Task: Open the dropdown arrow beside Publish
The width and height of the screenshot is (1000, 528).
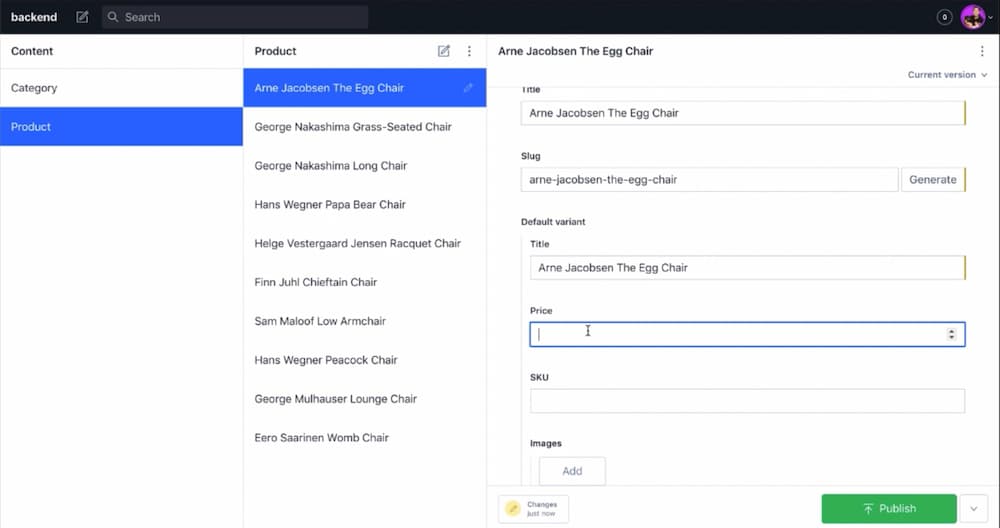Action: pos(974,508)
